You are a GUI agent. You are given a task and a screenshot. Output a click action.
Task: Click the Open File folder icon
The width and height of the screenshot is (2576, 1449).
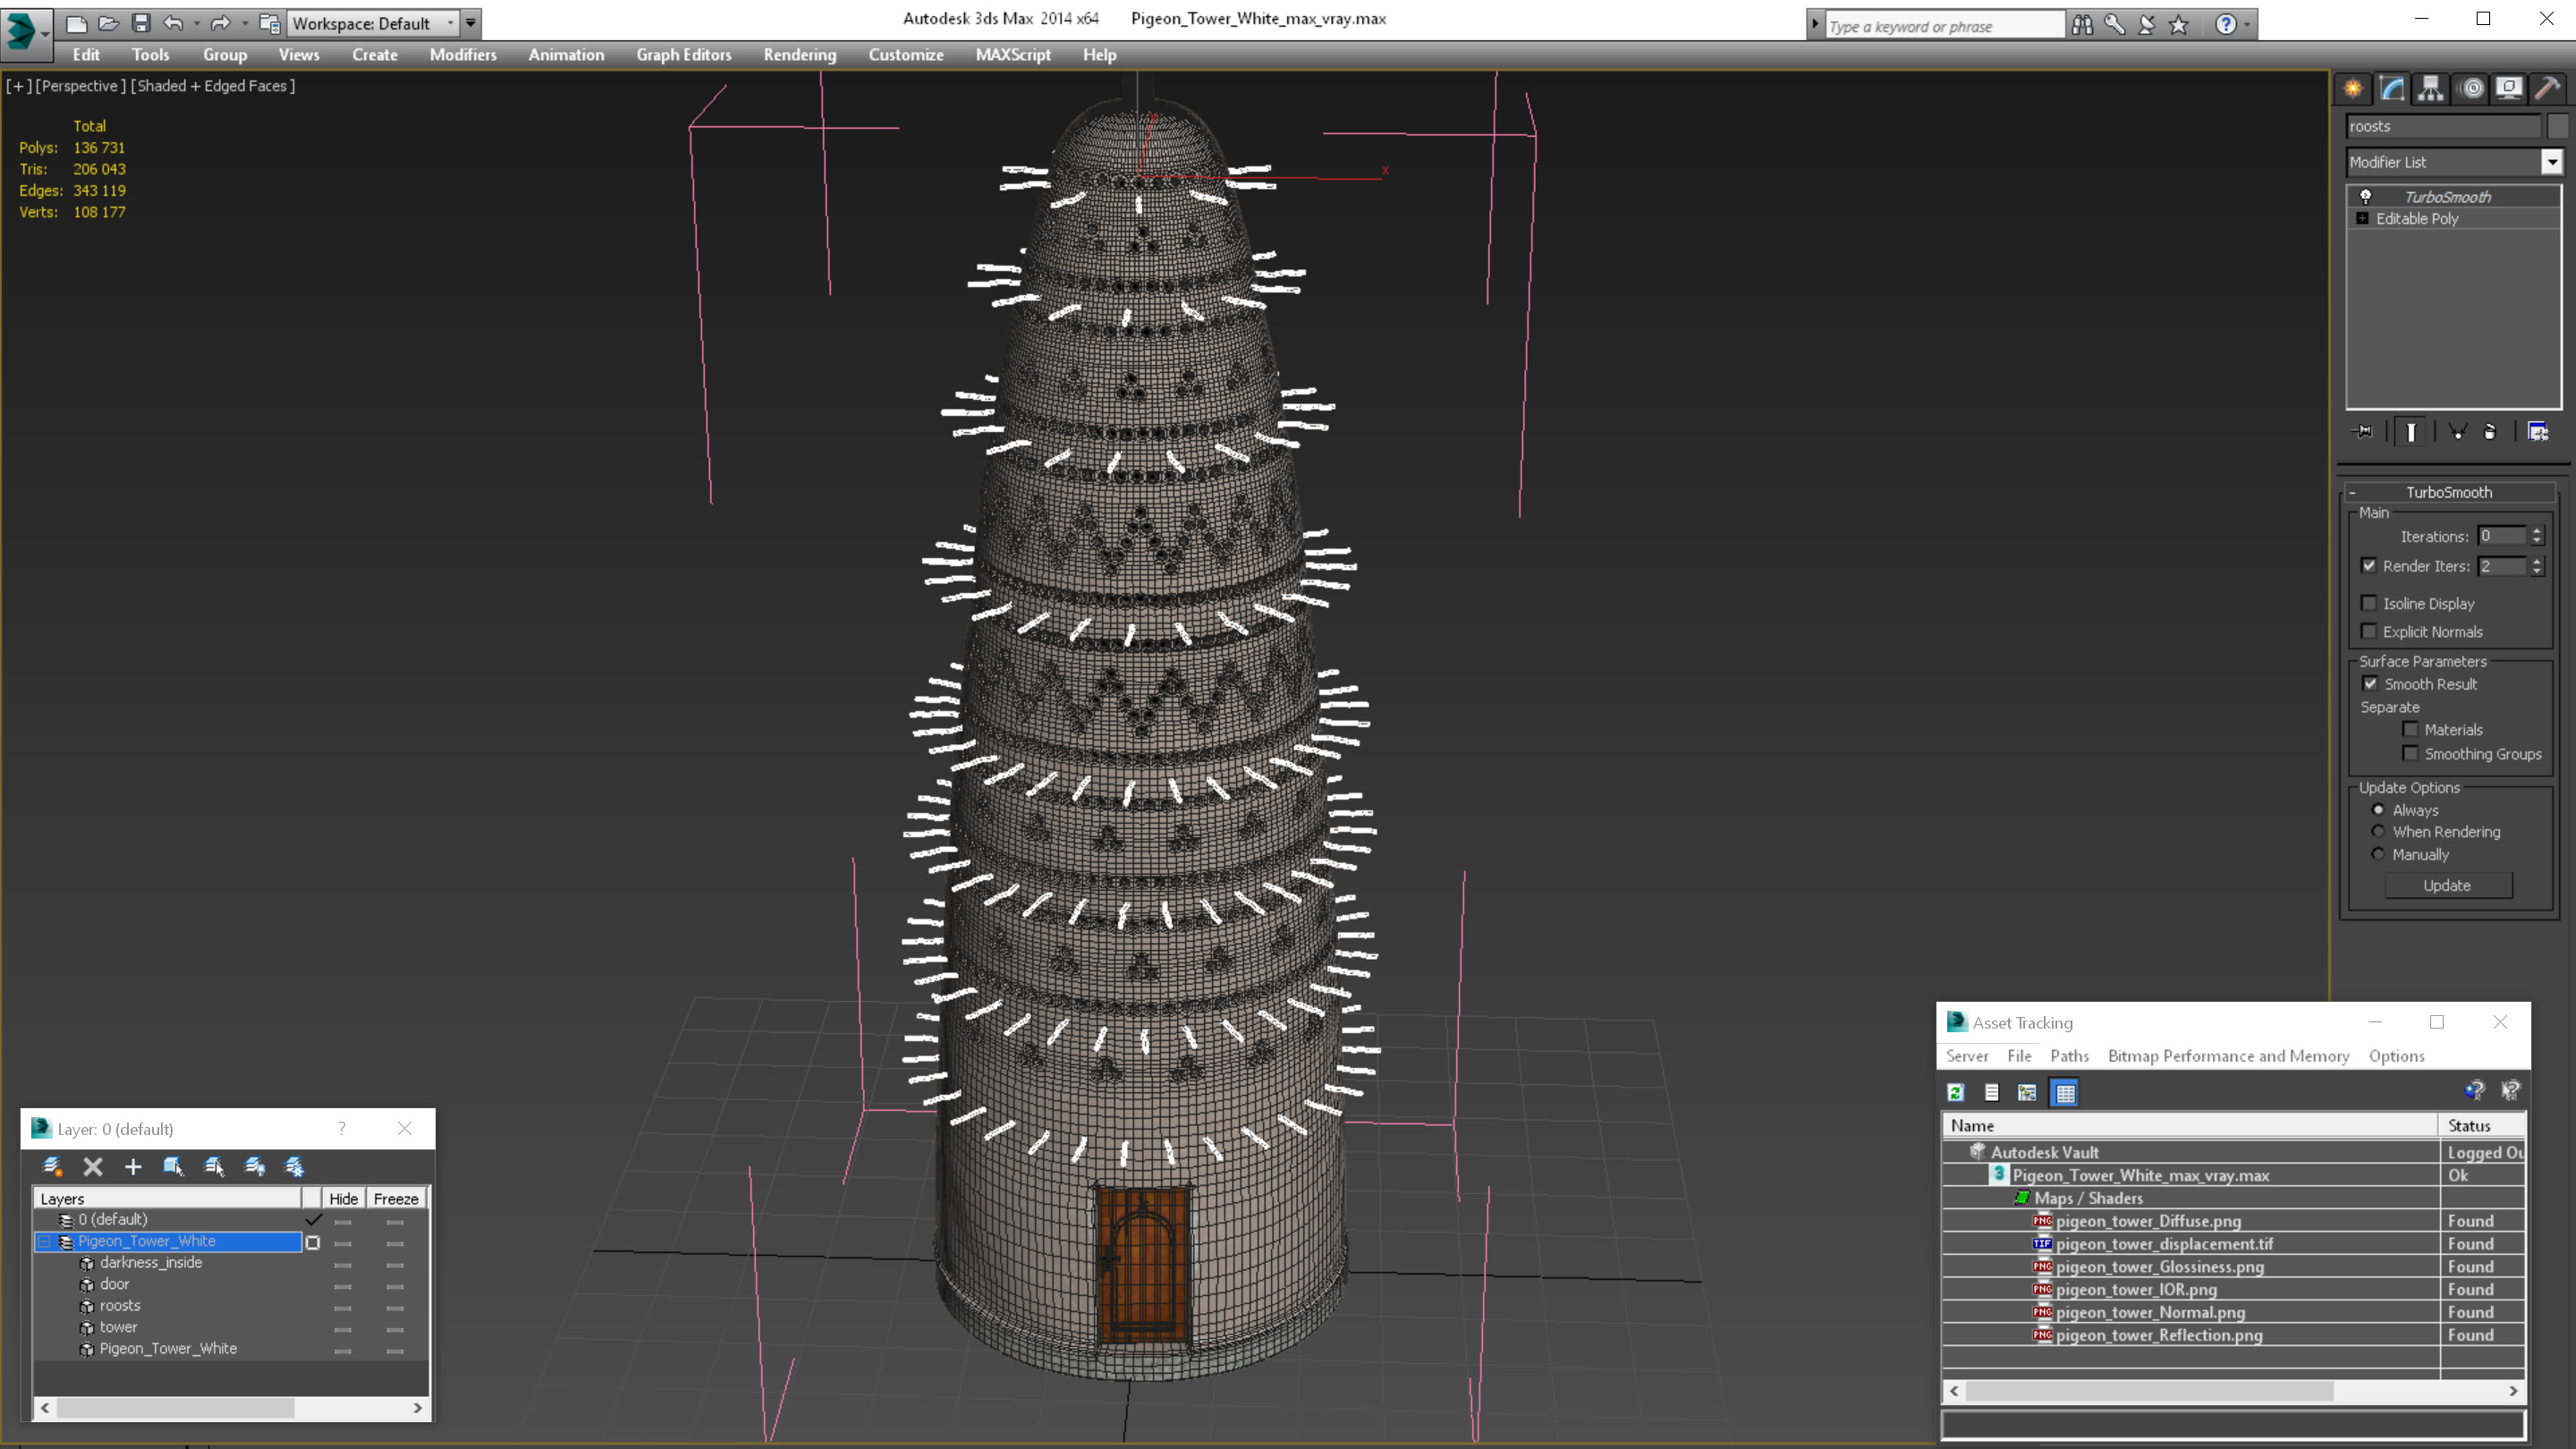[x=108, y=23]
